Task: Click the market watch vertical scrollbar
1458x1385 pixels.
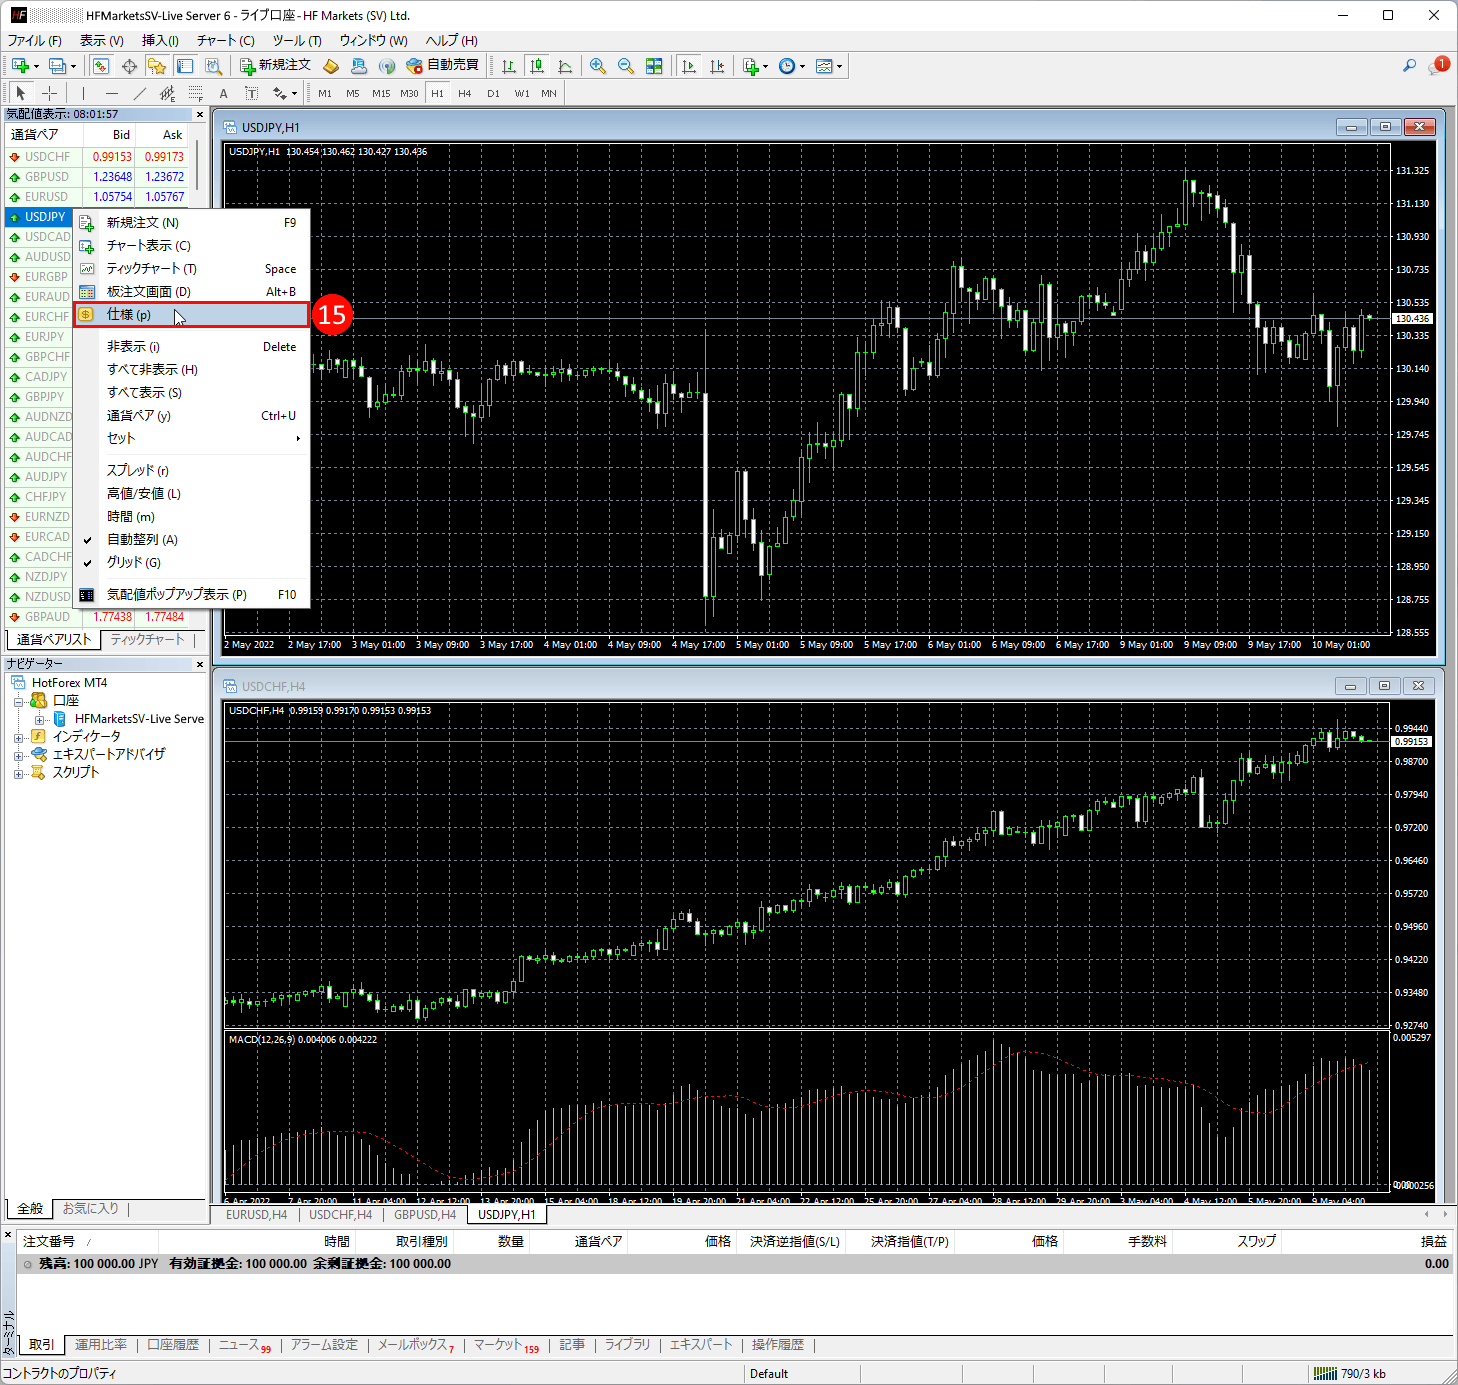Action: coord(198,166)
